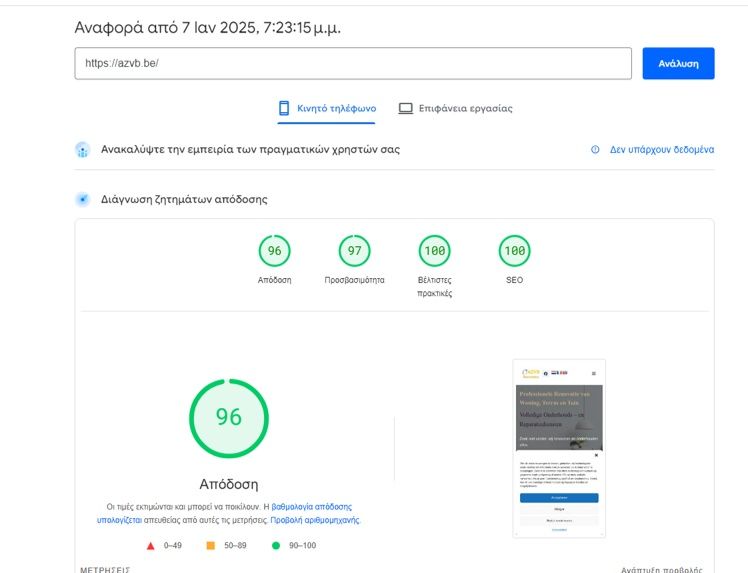Click the real users experience icon
Image resolution: width=748 pixels, height=573 pixels.
pyautogui.click(x=83, y=150)
